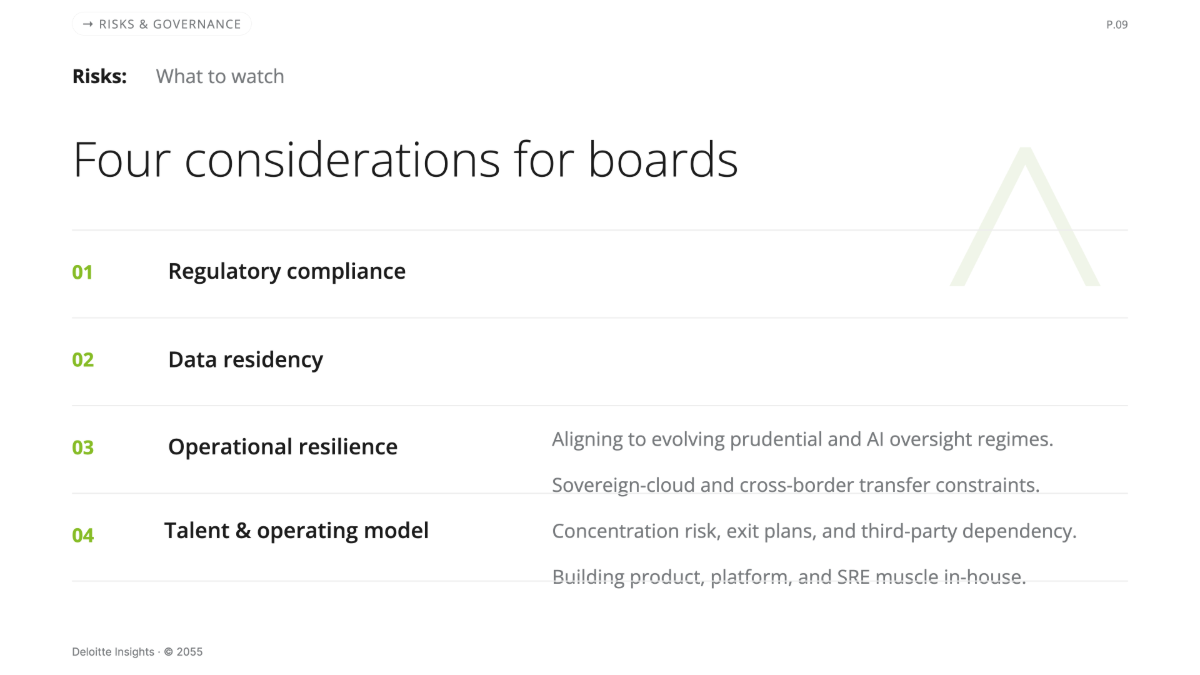Click the 'Operational resilience' row title

(x=283, y=447)
